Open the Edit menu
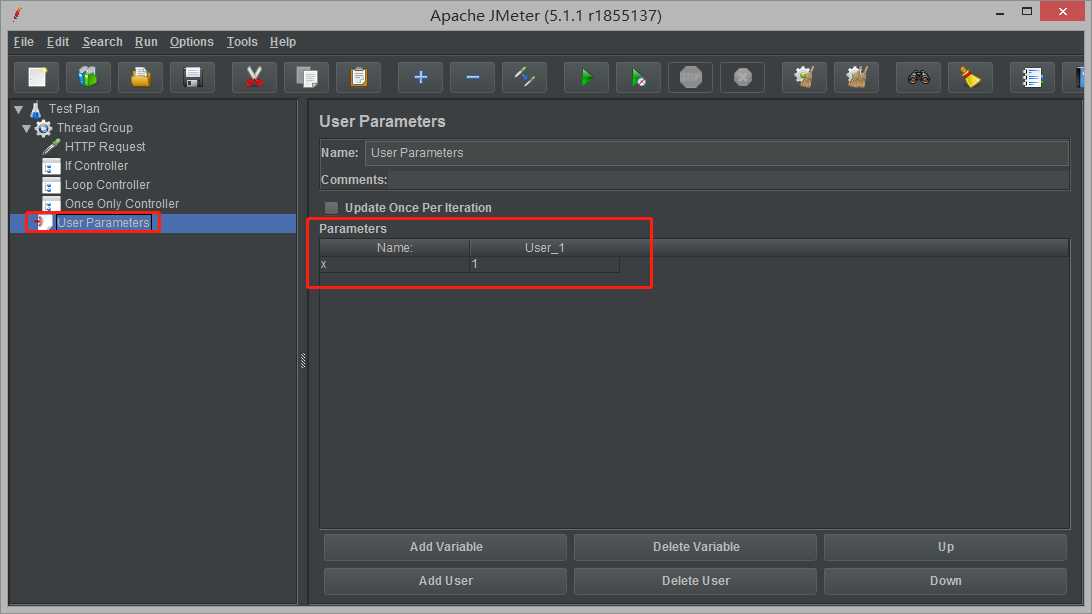 pos(58,42)
